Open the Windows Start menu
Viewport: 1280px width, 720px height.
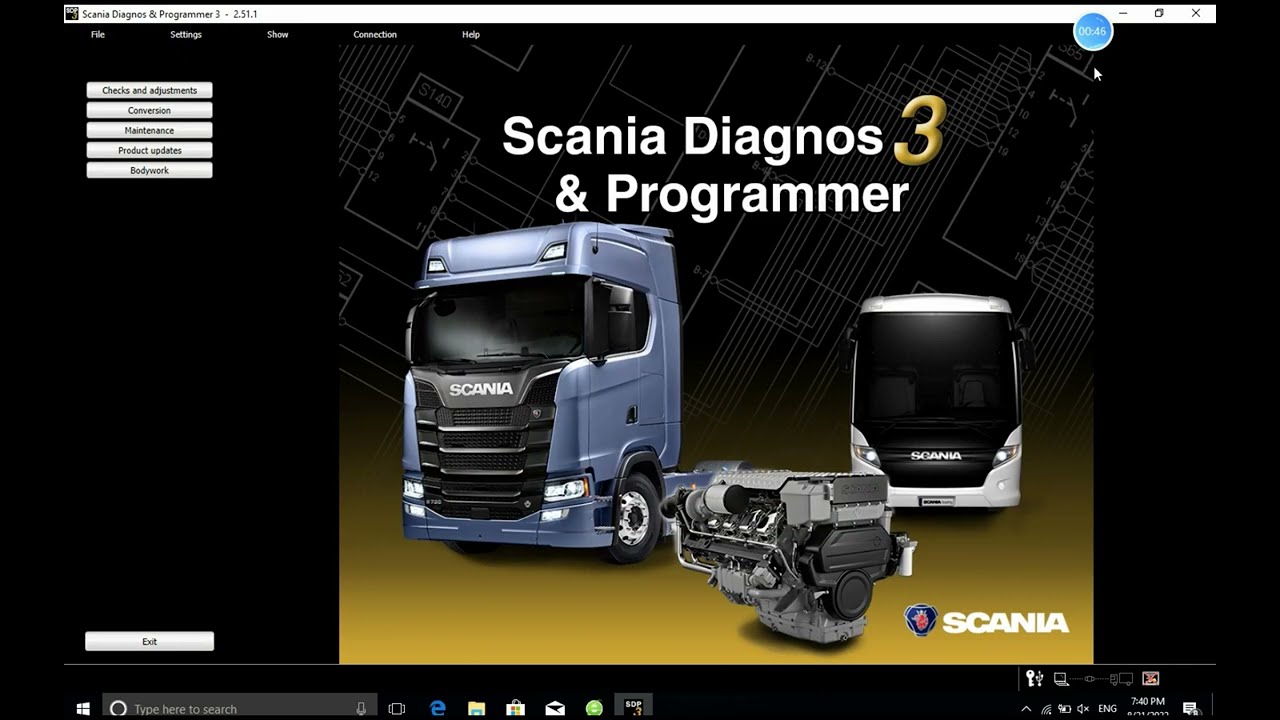coord(83,708)
